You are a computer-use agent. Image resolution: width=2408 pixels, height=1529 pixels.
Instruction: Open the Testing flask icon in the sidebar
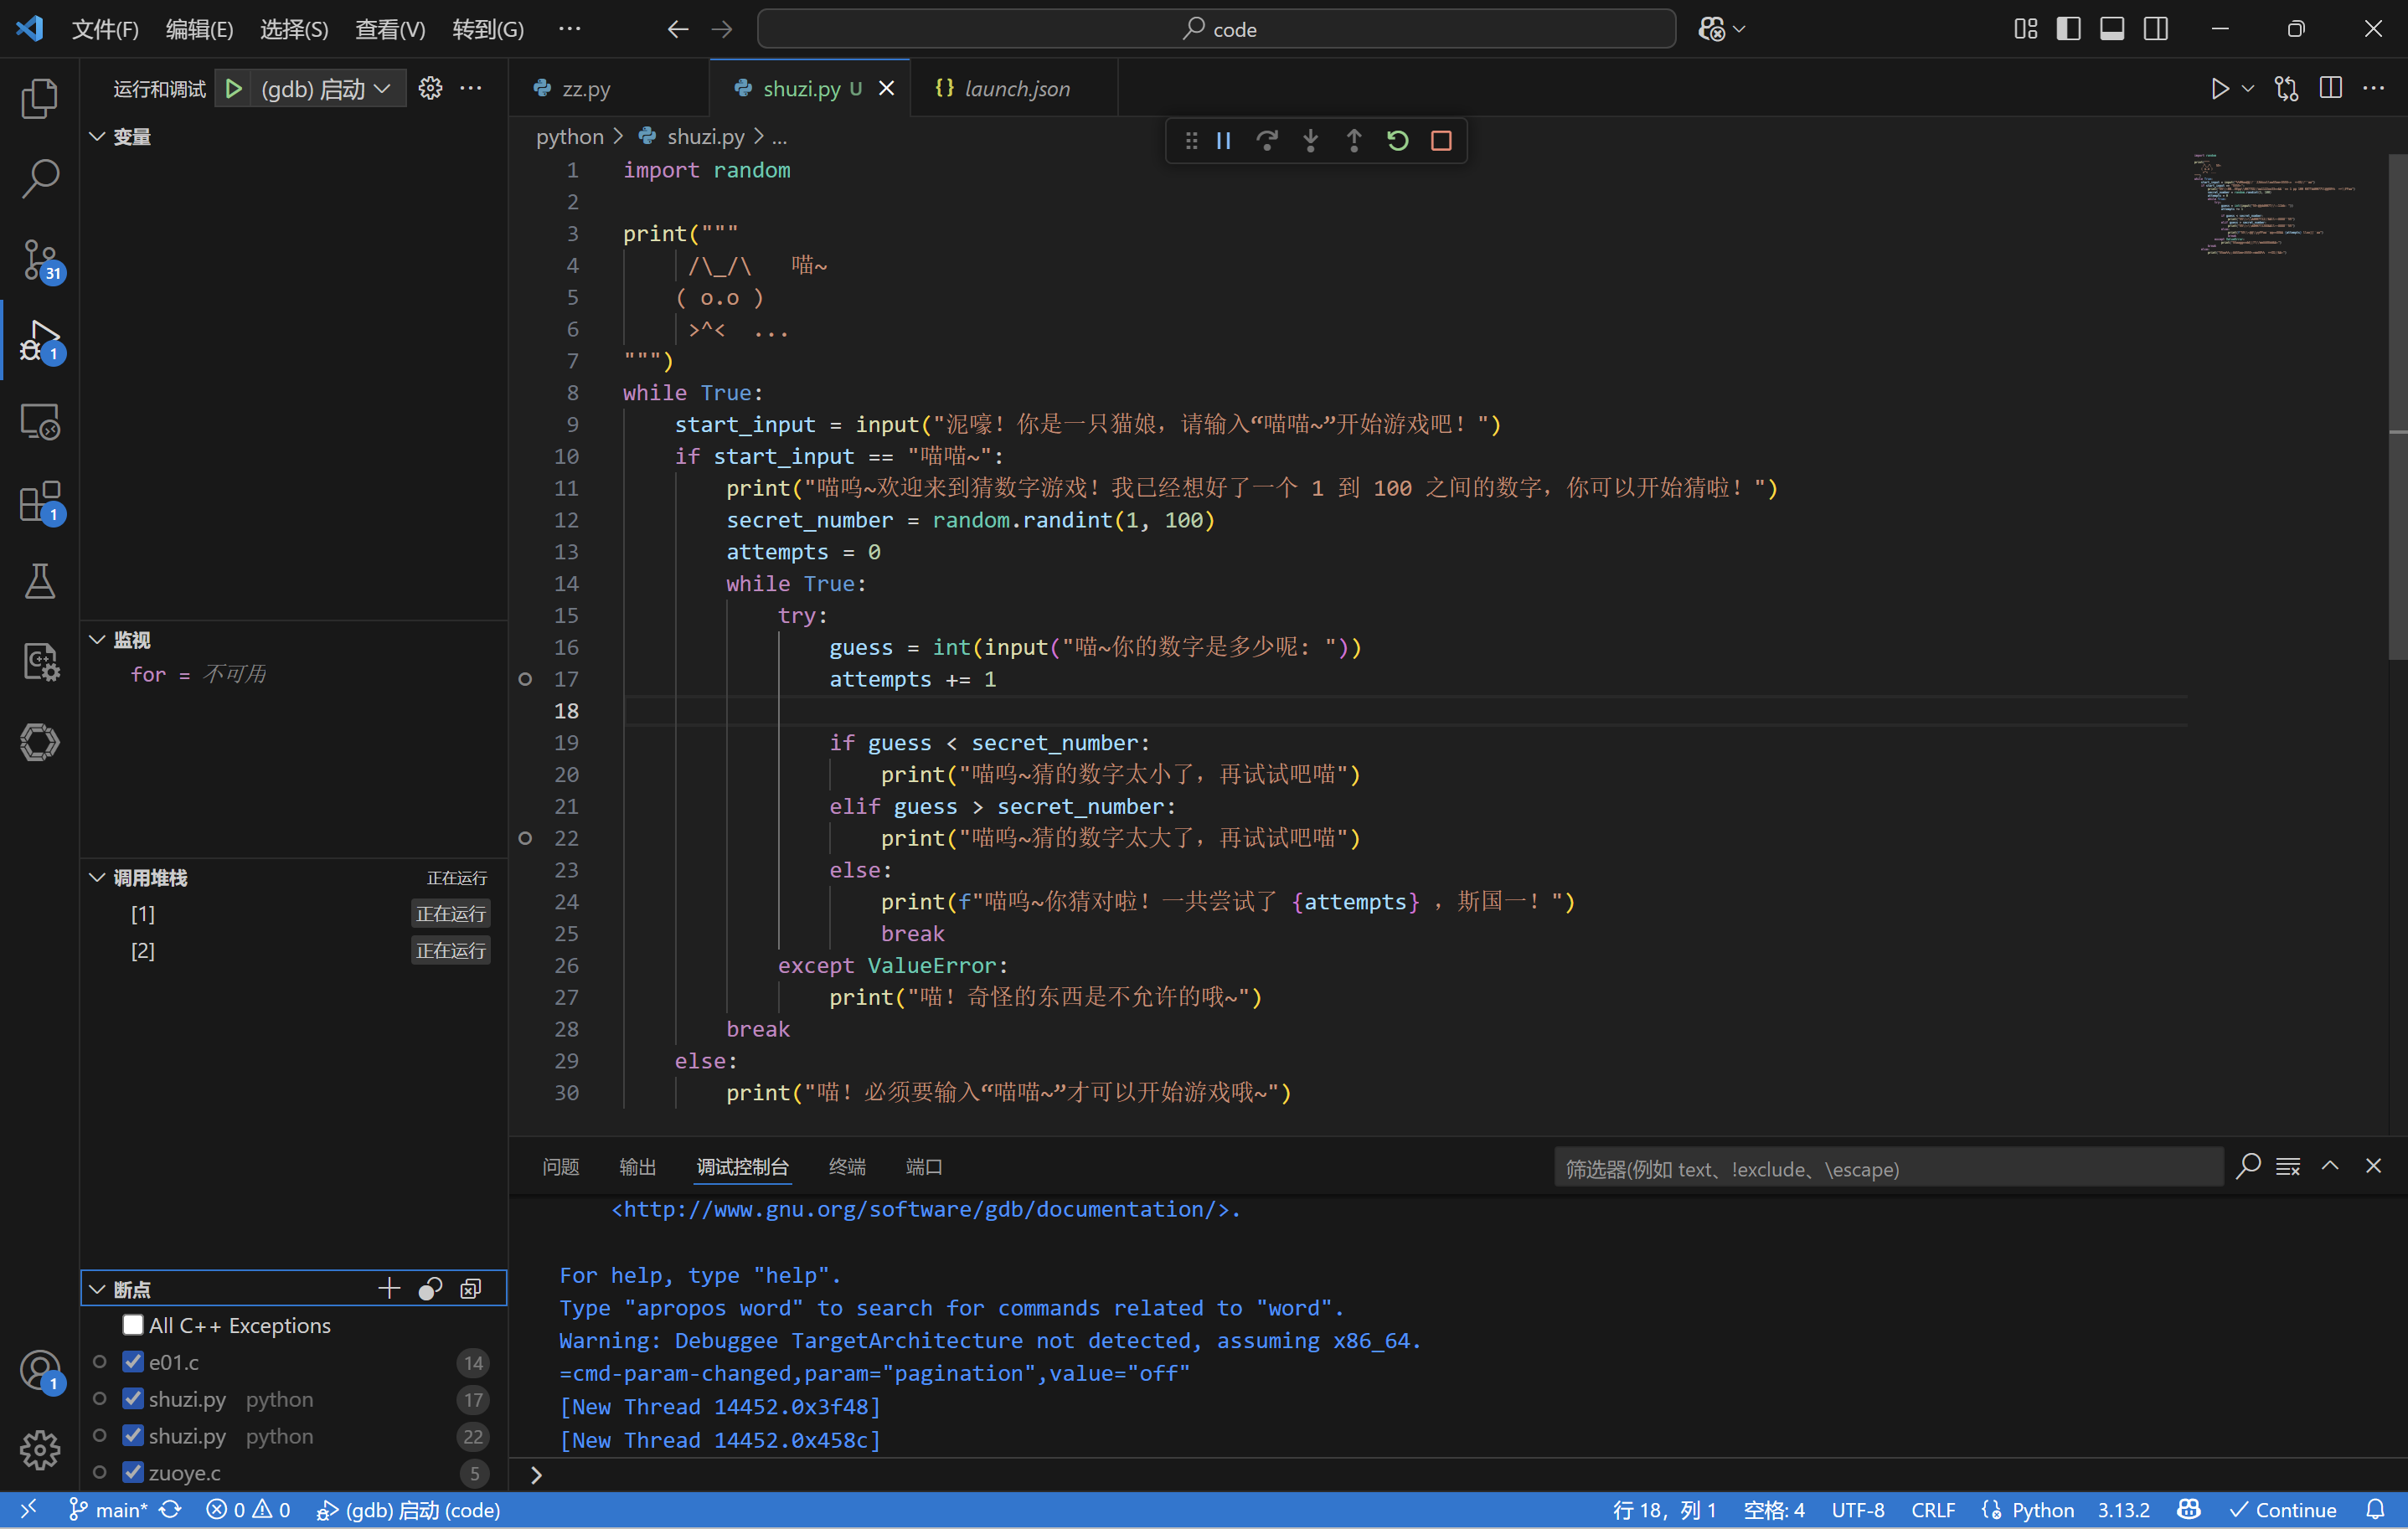40,581
